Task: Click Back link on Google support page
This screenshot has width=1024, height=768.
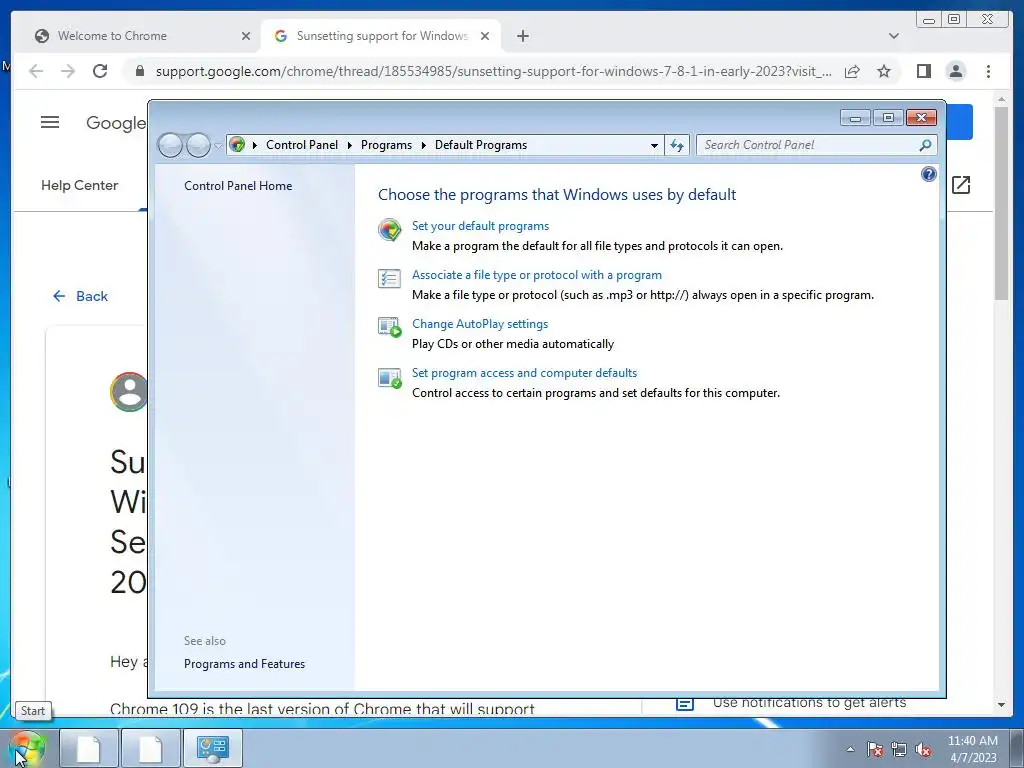Action: [80, 296]
